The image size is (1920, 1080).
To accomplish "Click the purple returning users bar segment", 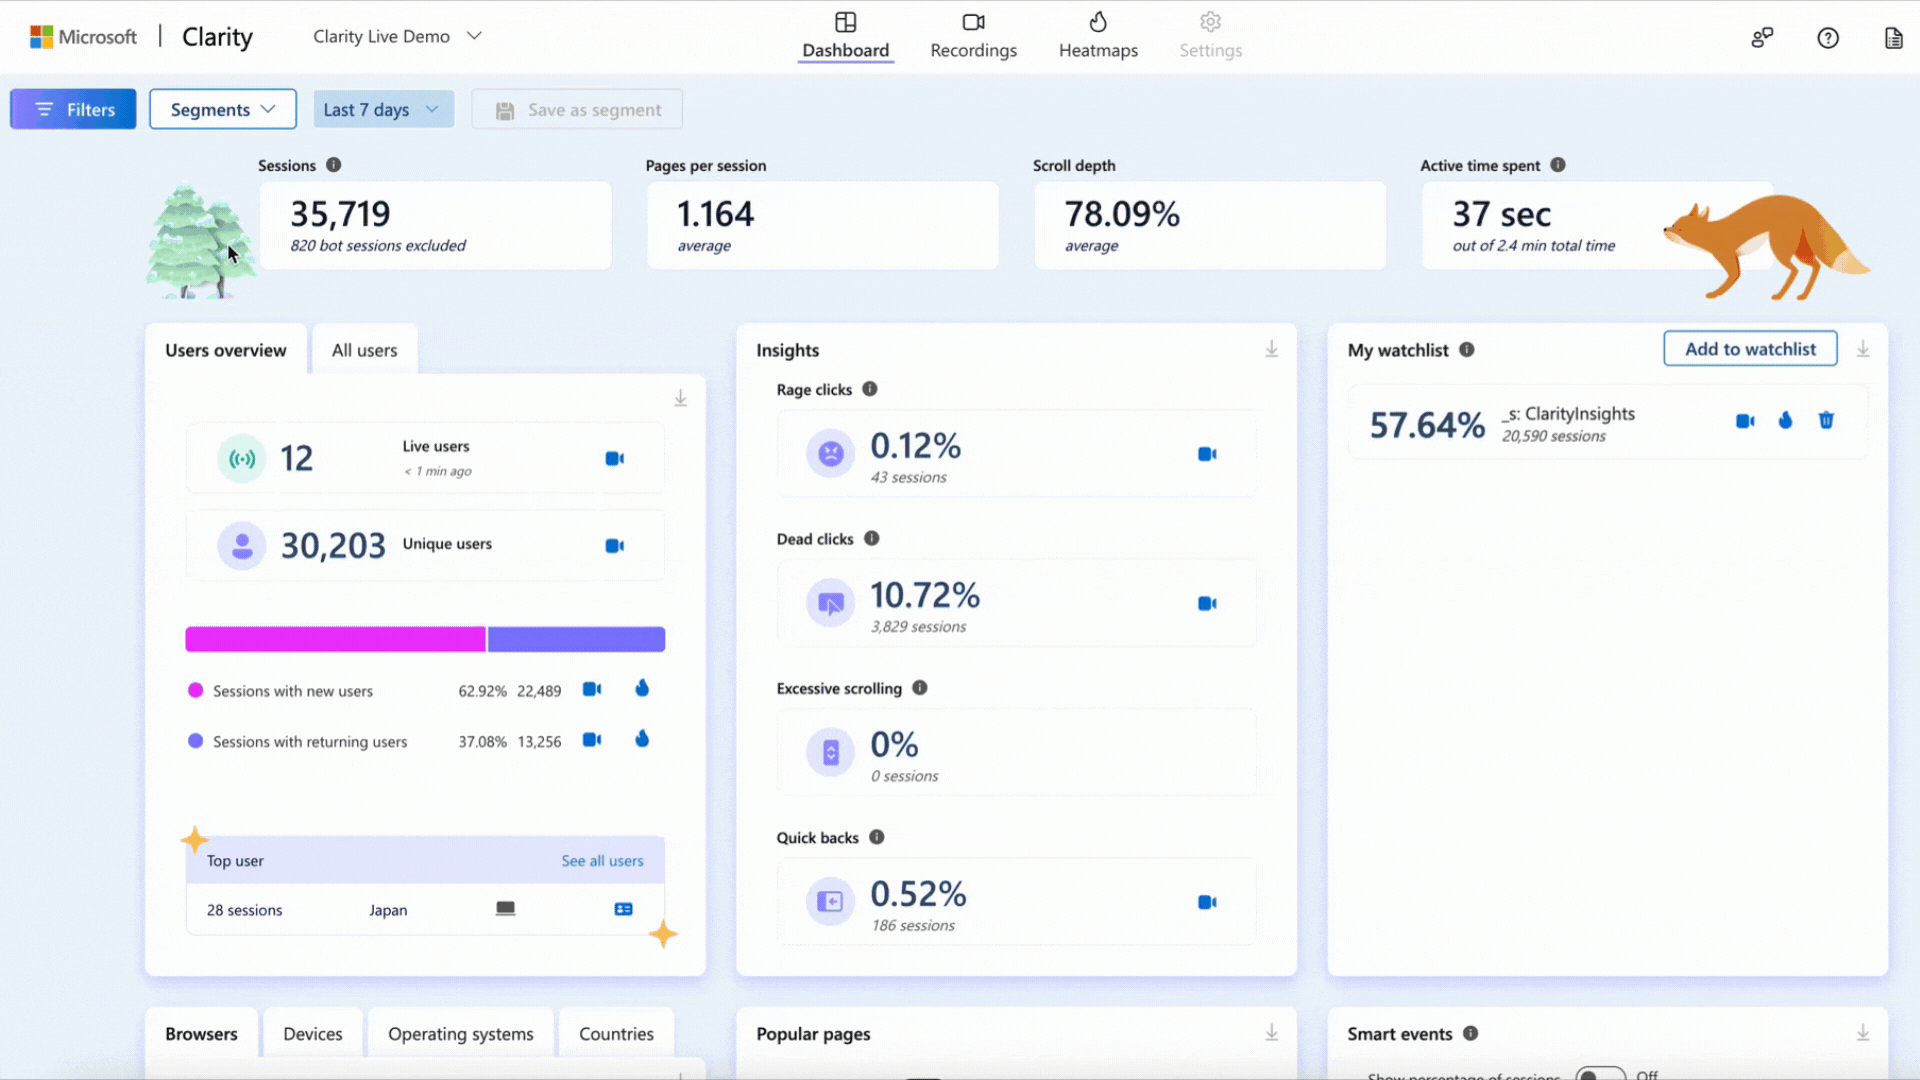I will click(576, 639).
